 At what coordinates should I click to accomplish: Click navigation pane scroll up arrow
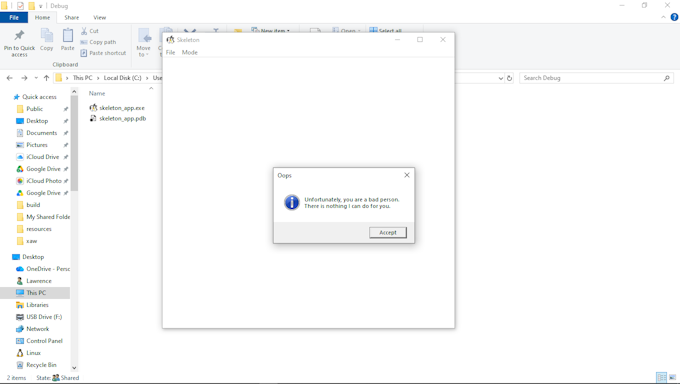[x=74, y=92]
